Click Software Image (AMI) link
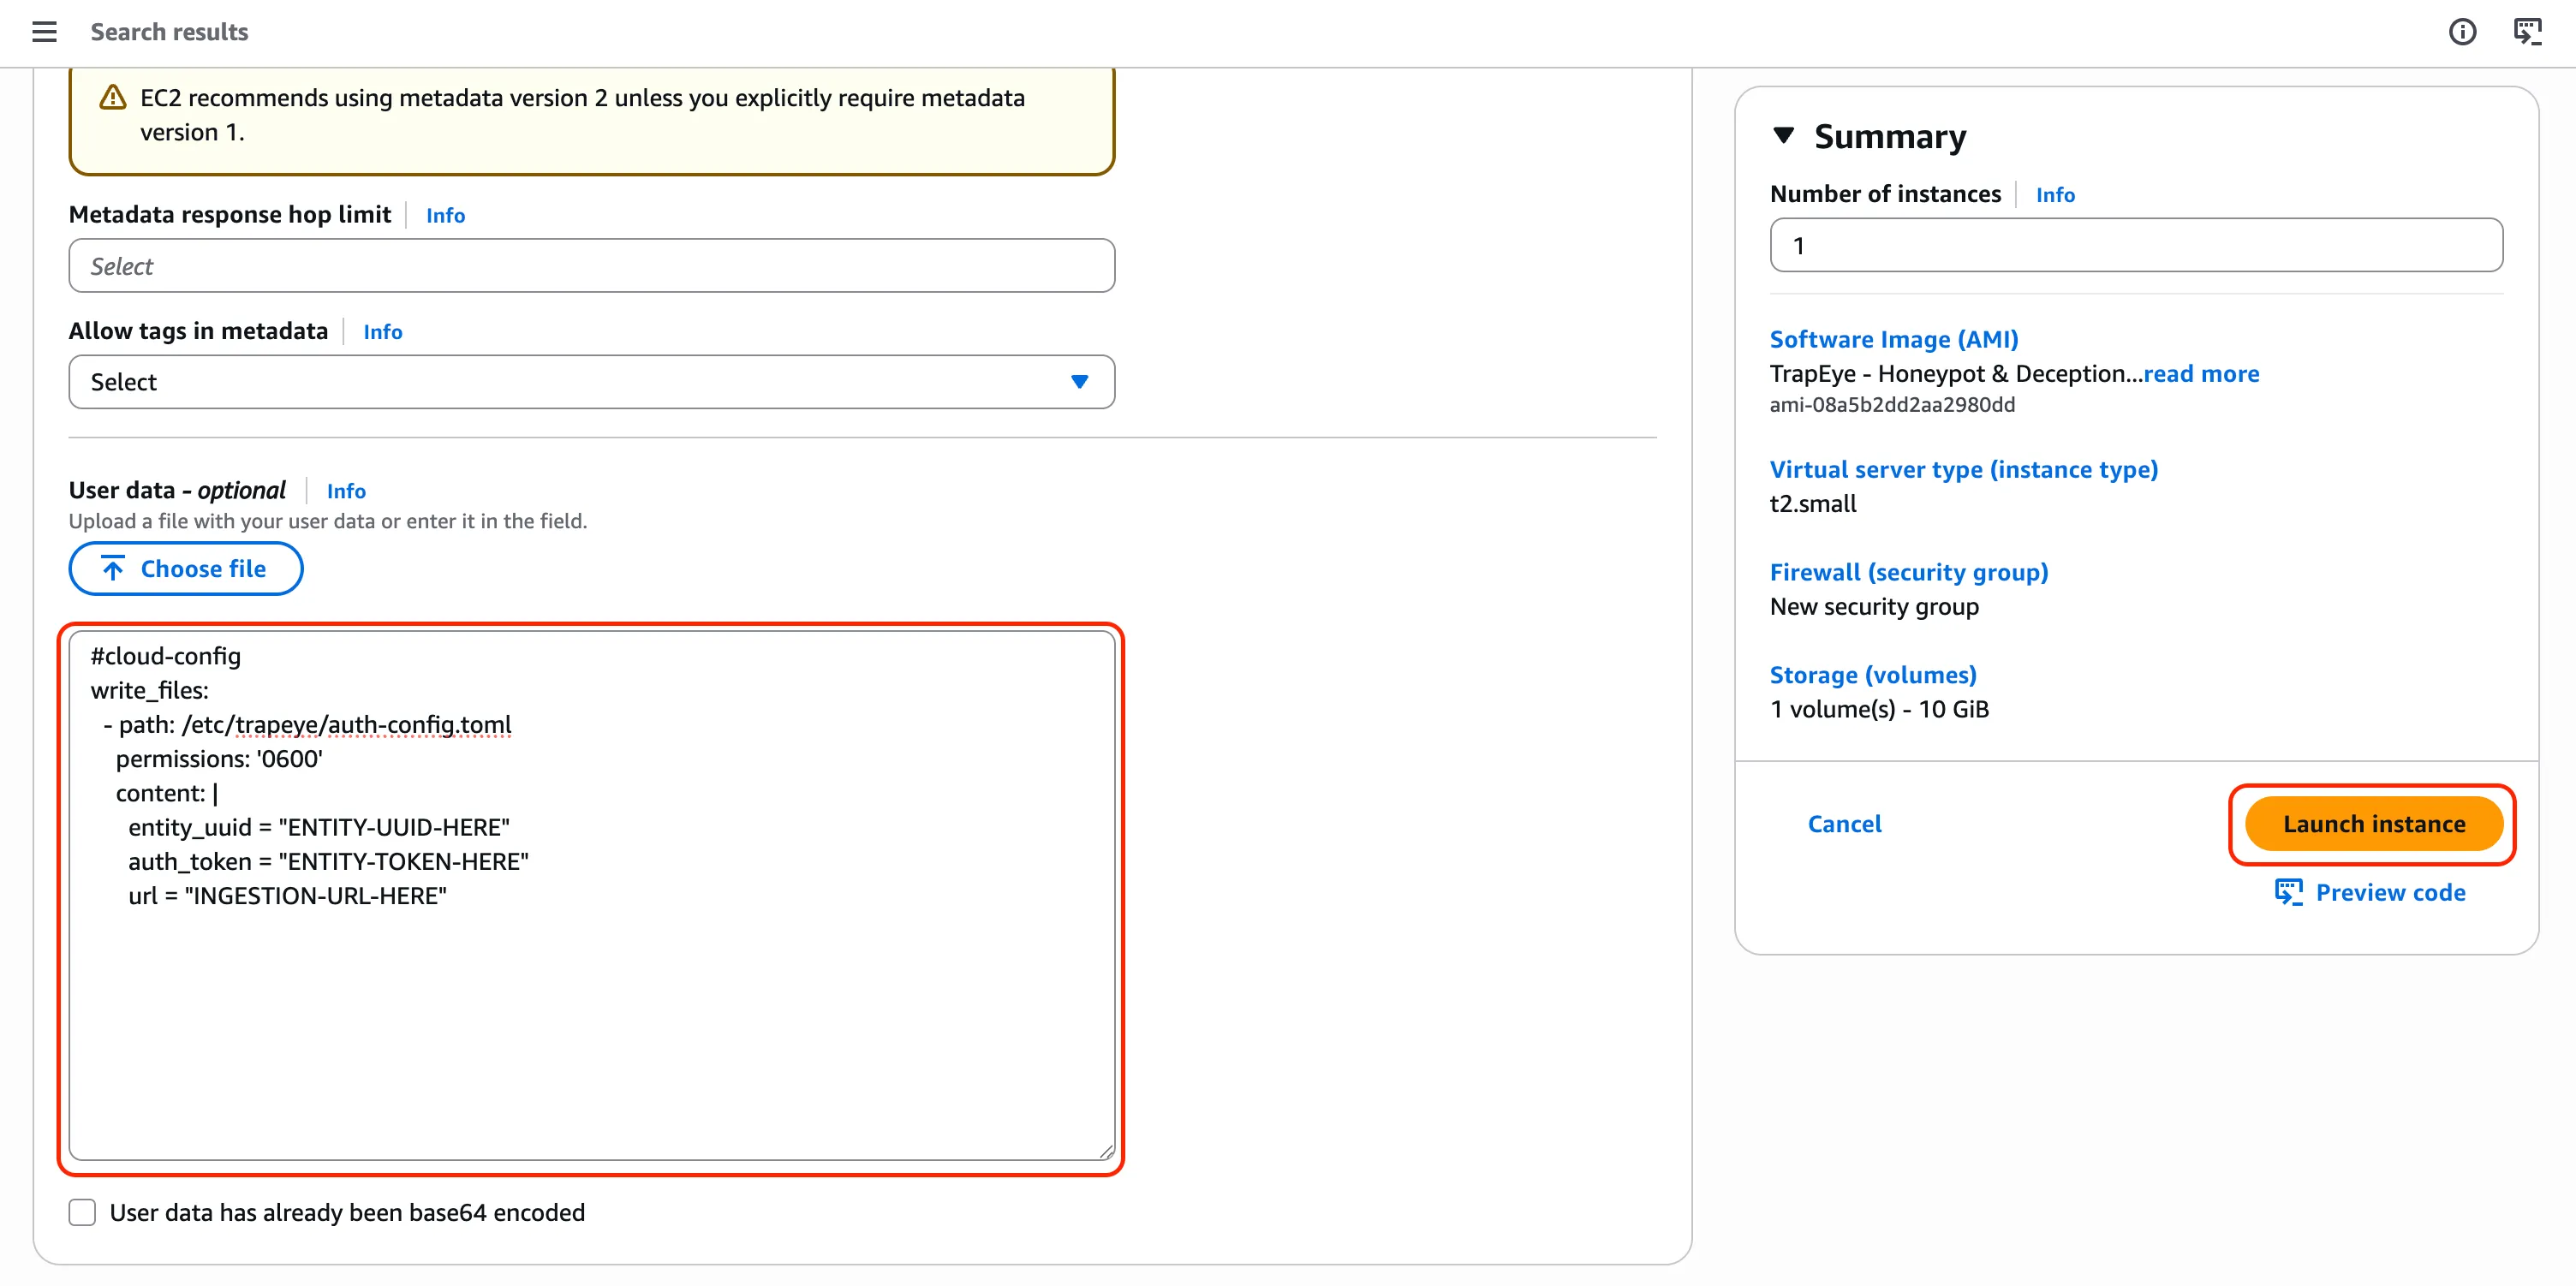Image resolution: width=2576 pixels, height=1286 pixels. [1893, 339]
